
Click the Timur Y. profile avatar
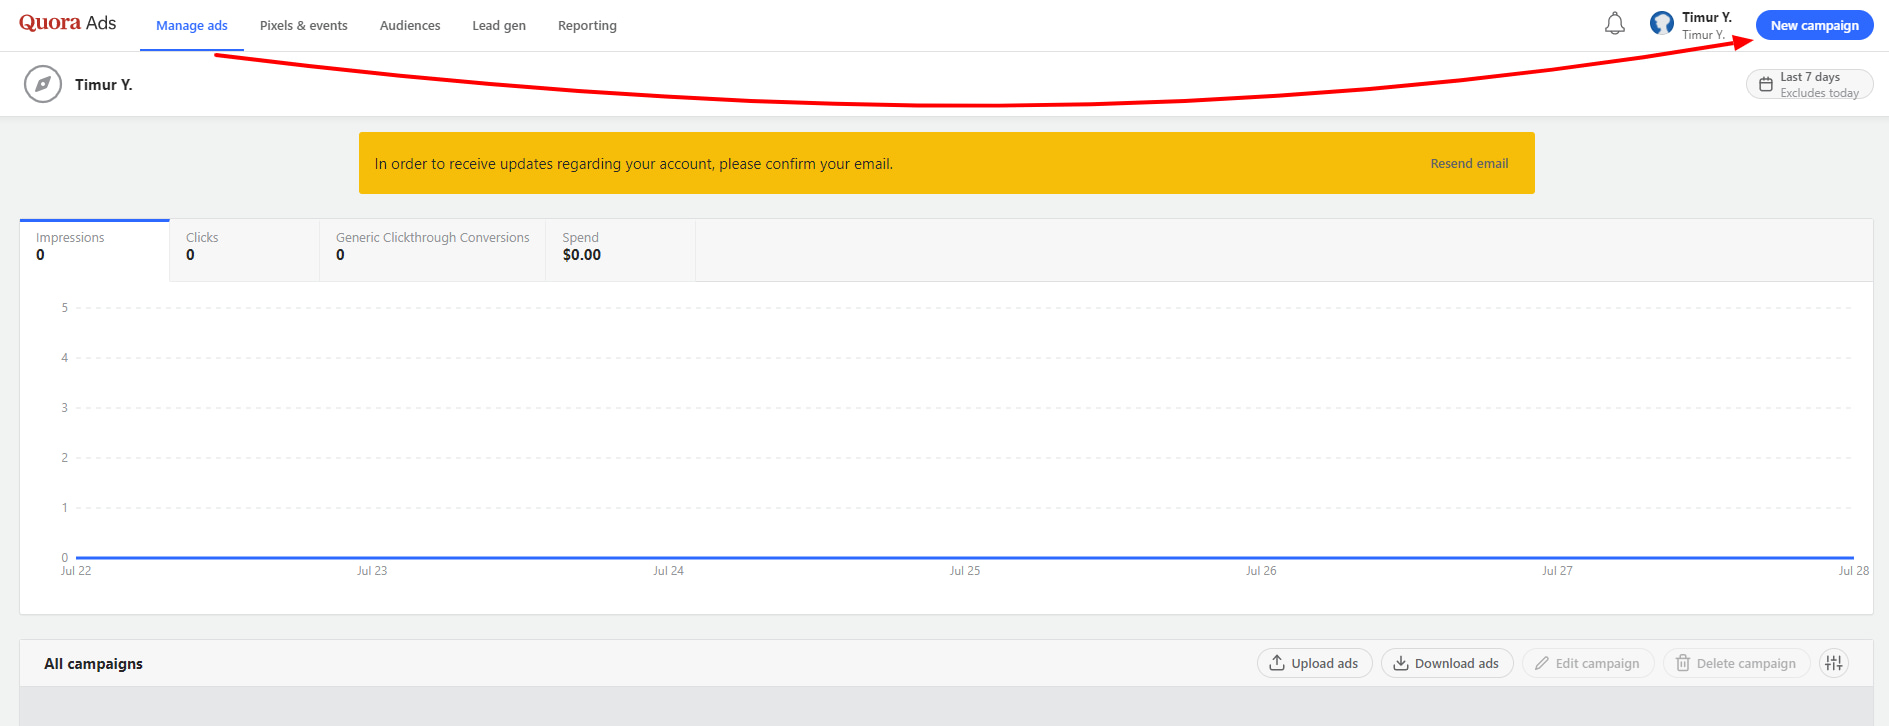point(1661,24)
